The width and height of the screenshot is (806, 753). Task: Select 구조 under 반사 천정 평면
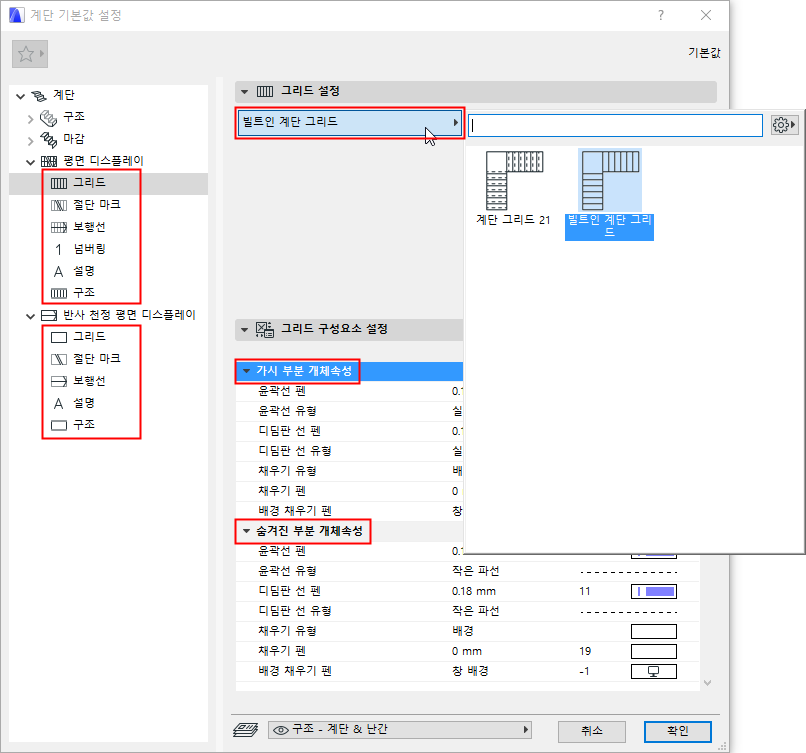click(84, 425)
